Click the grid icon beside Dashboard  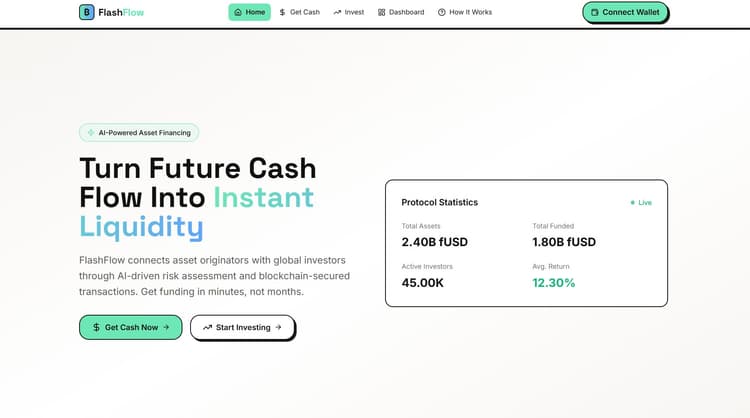point(381,12)
